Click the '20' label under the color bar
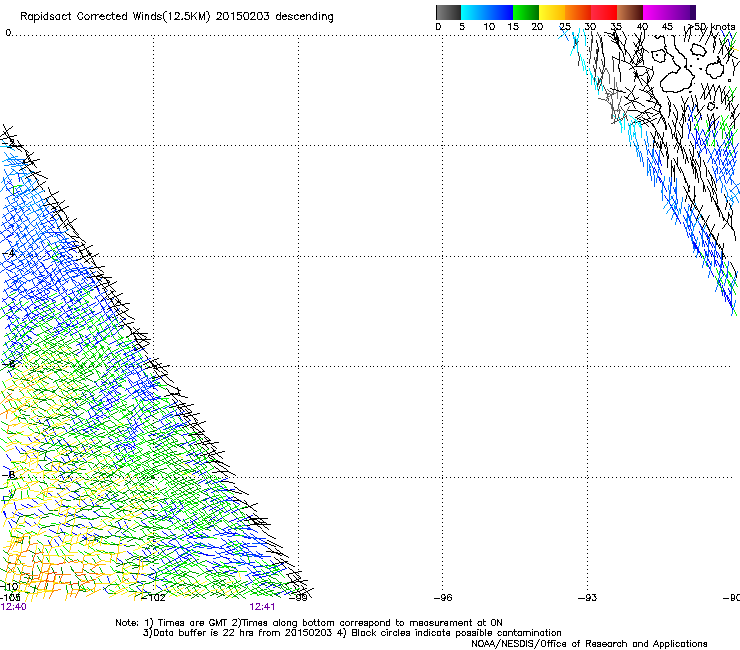This screenshot has height=650, width=740. [x=537, y=27]
